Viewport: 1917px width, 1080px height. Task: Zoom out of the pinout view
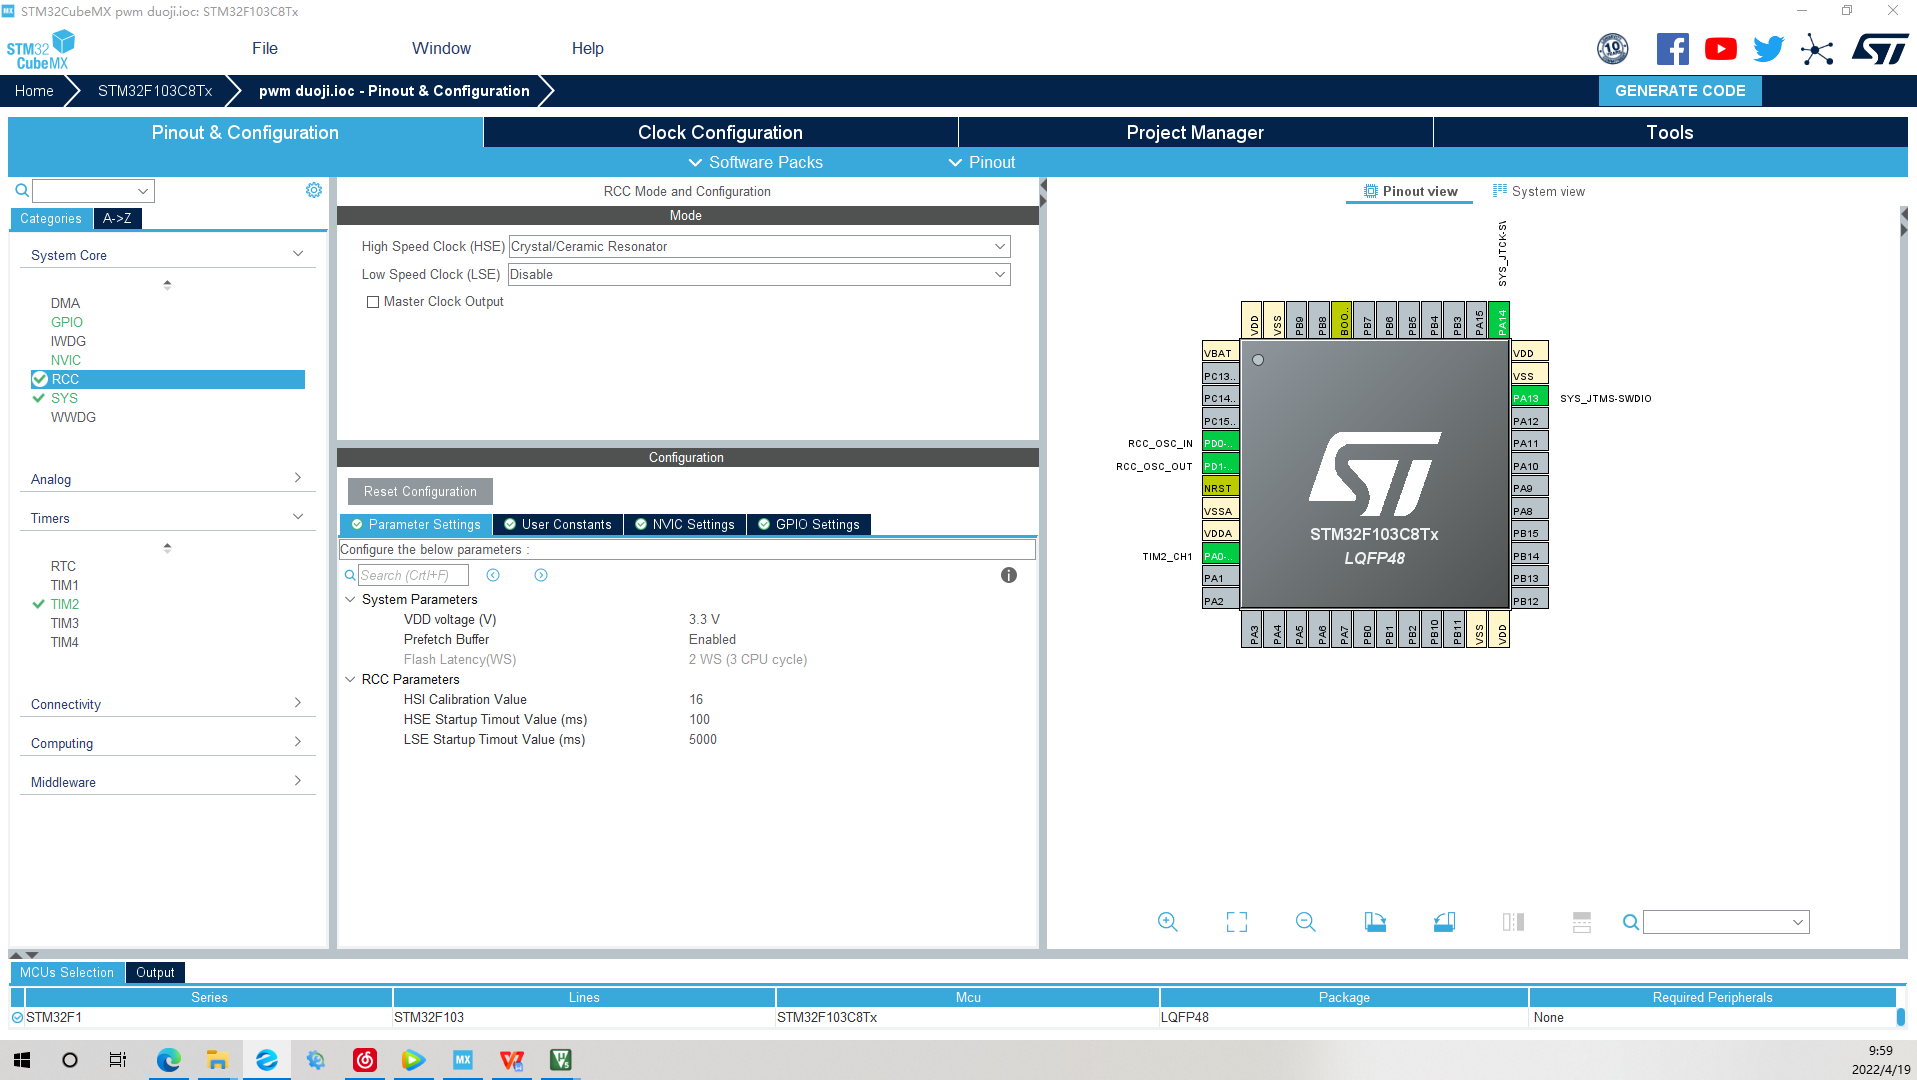[x=1305, y=921]
